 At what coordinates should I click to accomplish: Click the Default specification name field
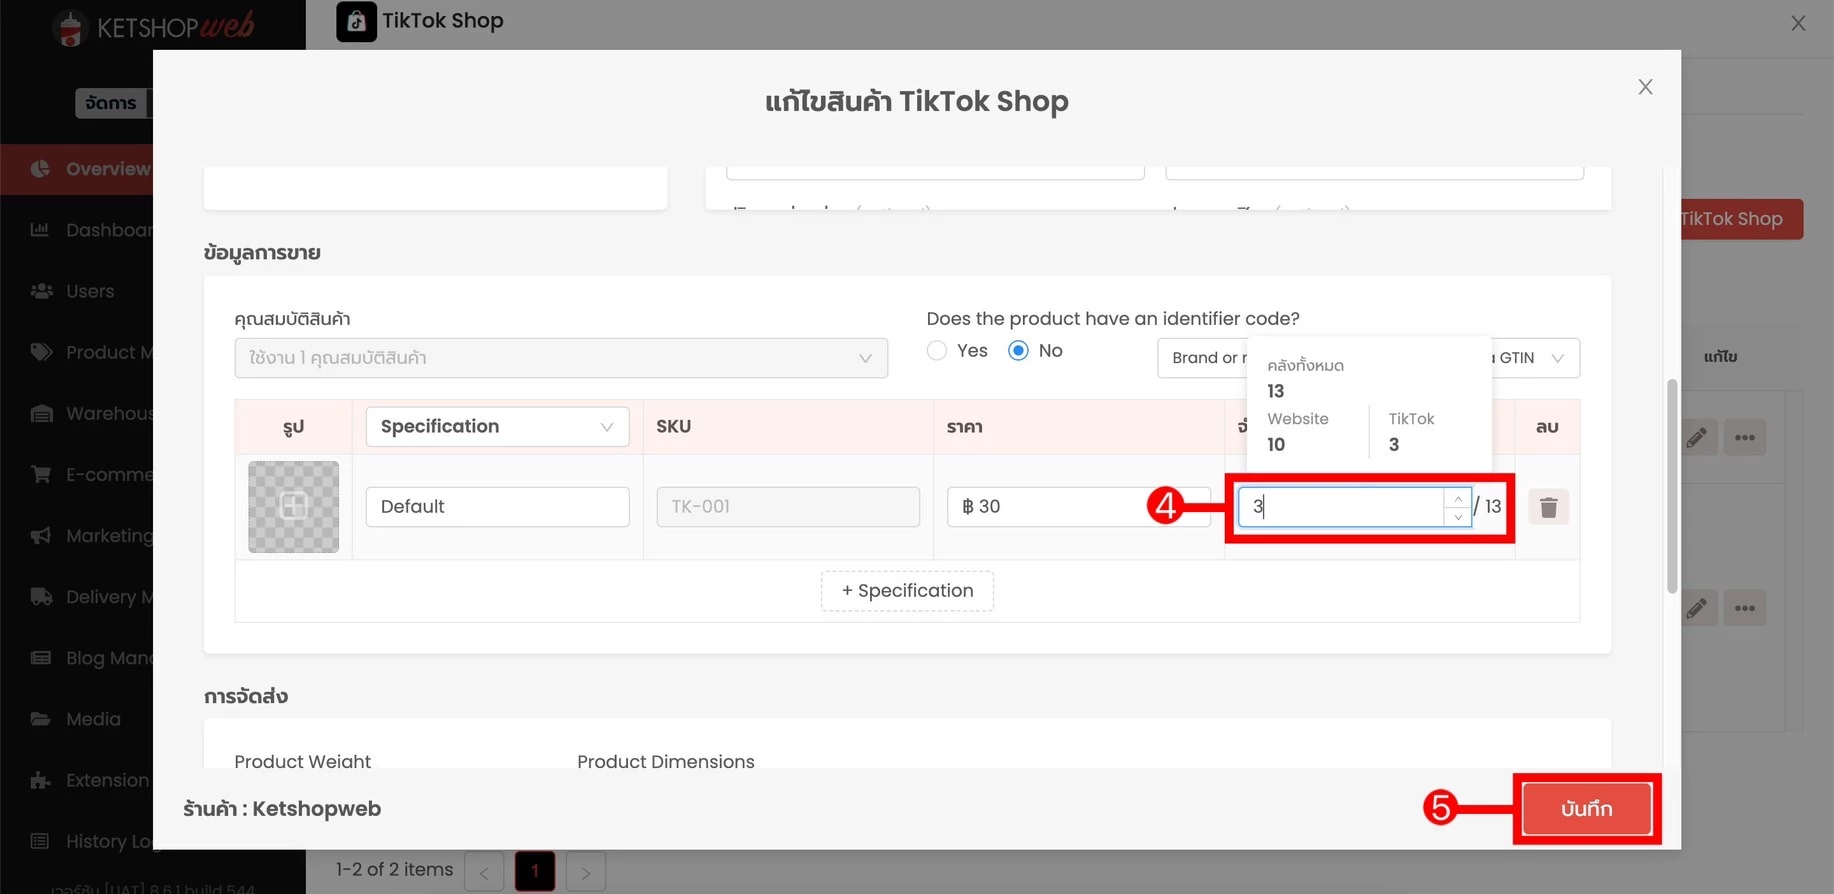tap(497, 507)
